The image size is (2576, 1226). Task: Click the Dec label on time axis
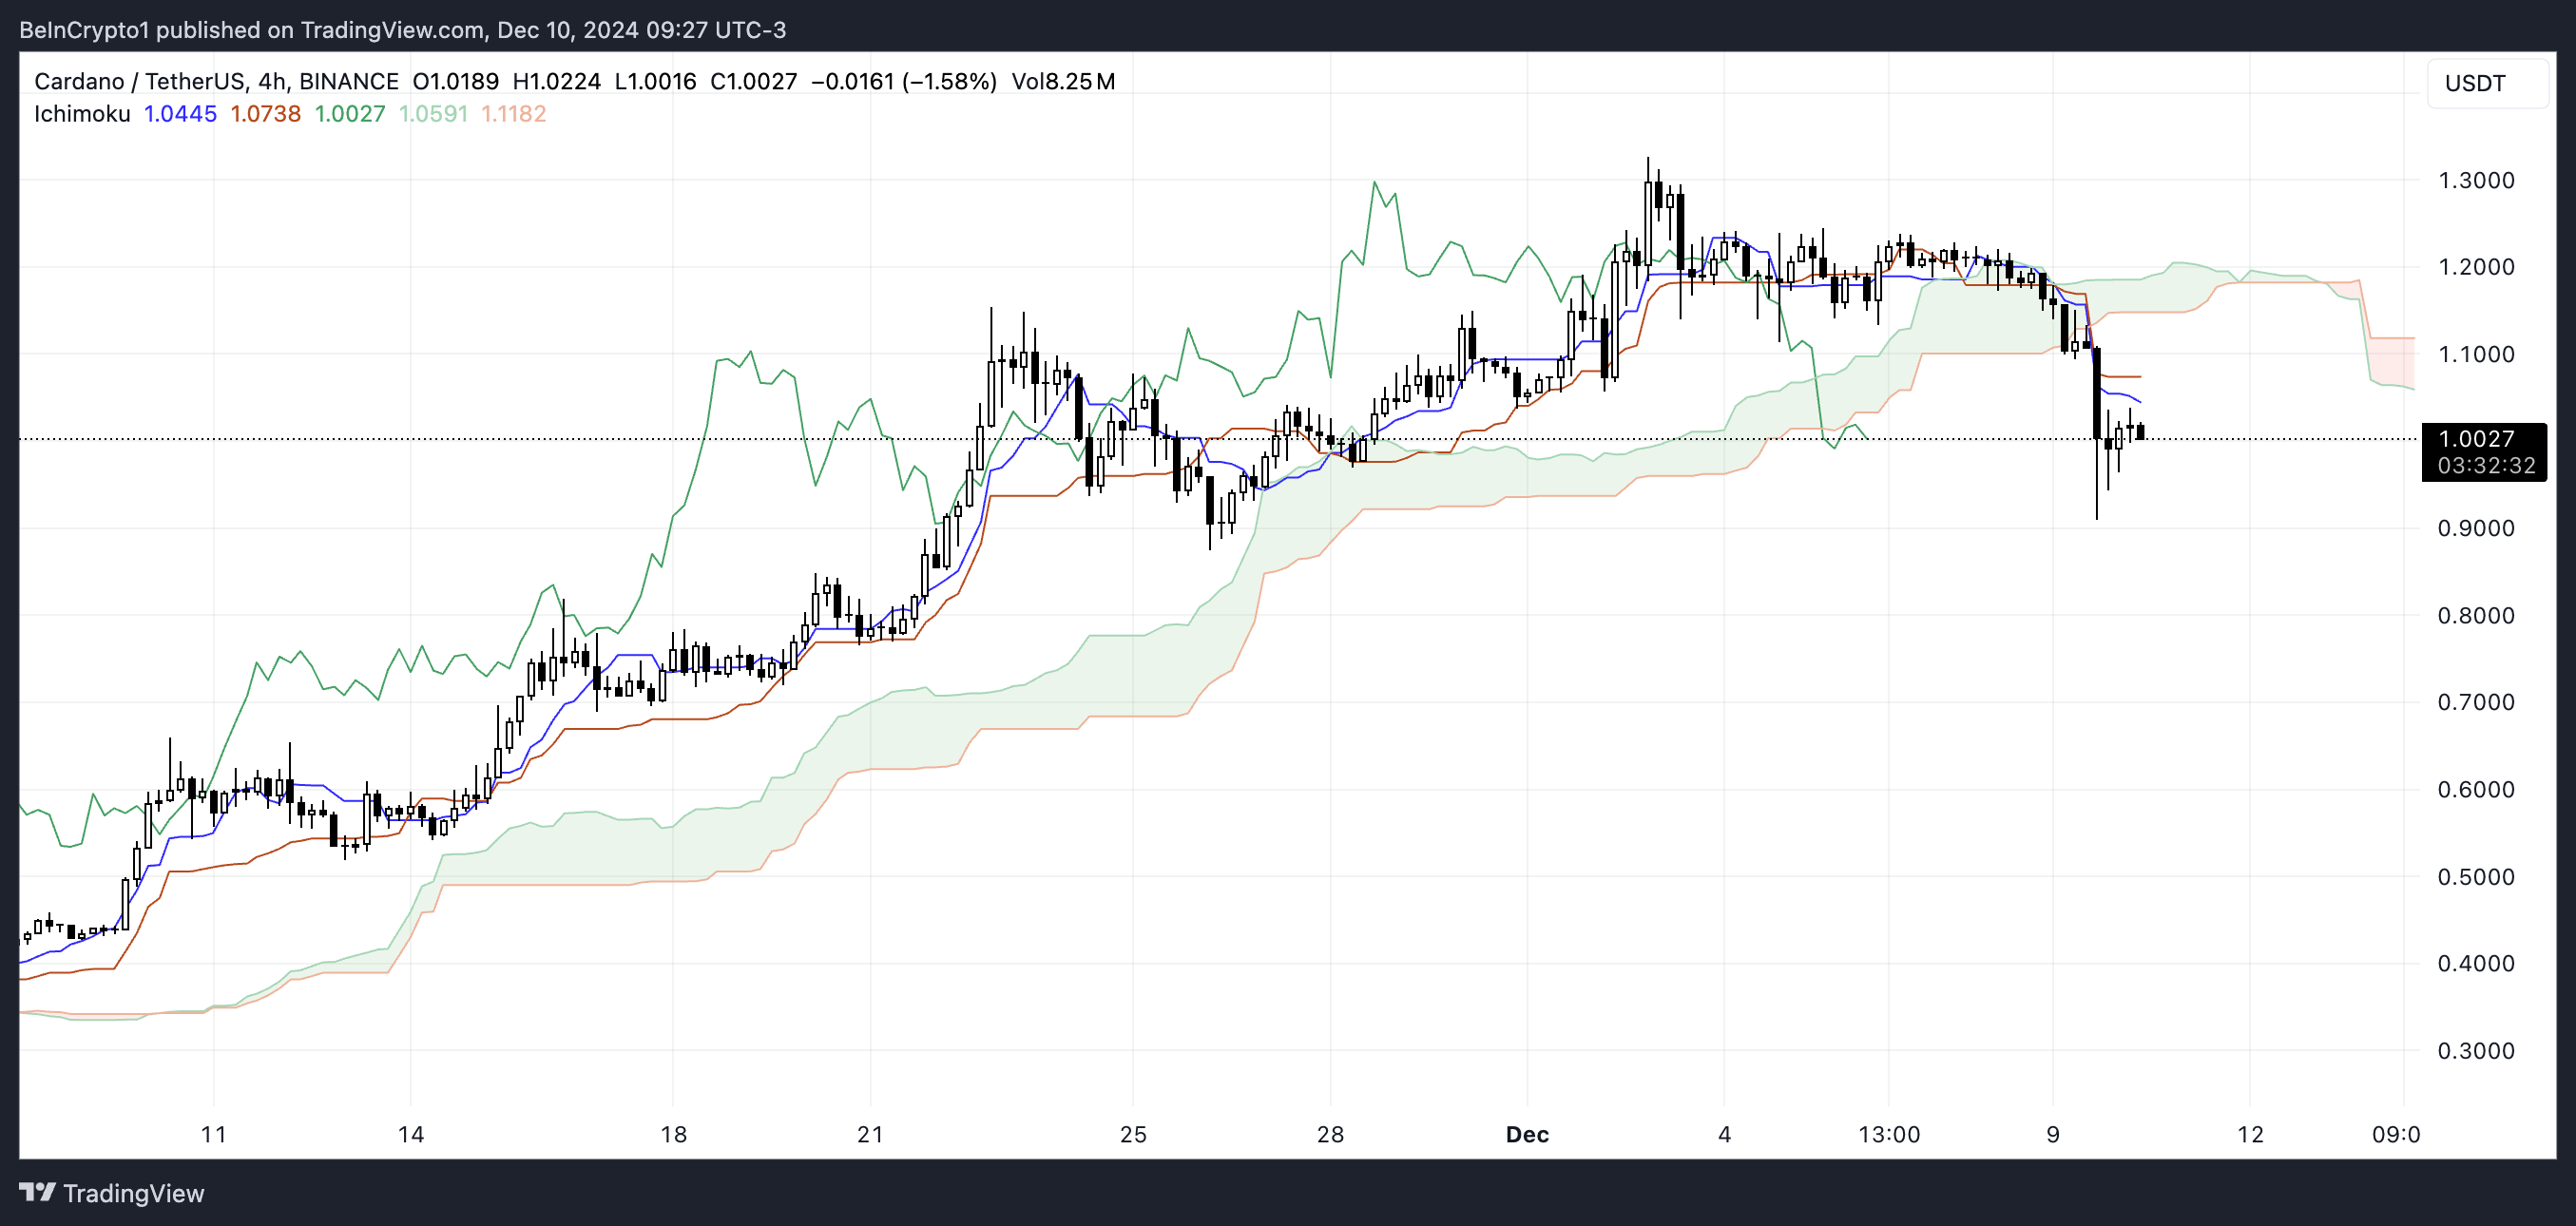pyautogui.click(x=1527, y=1134)
